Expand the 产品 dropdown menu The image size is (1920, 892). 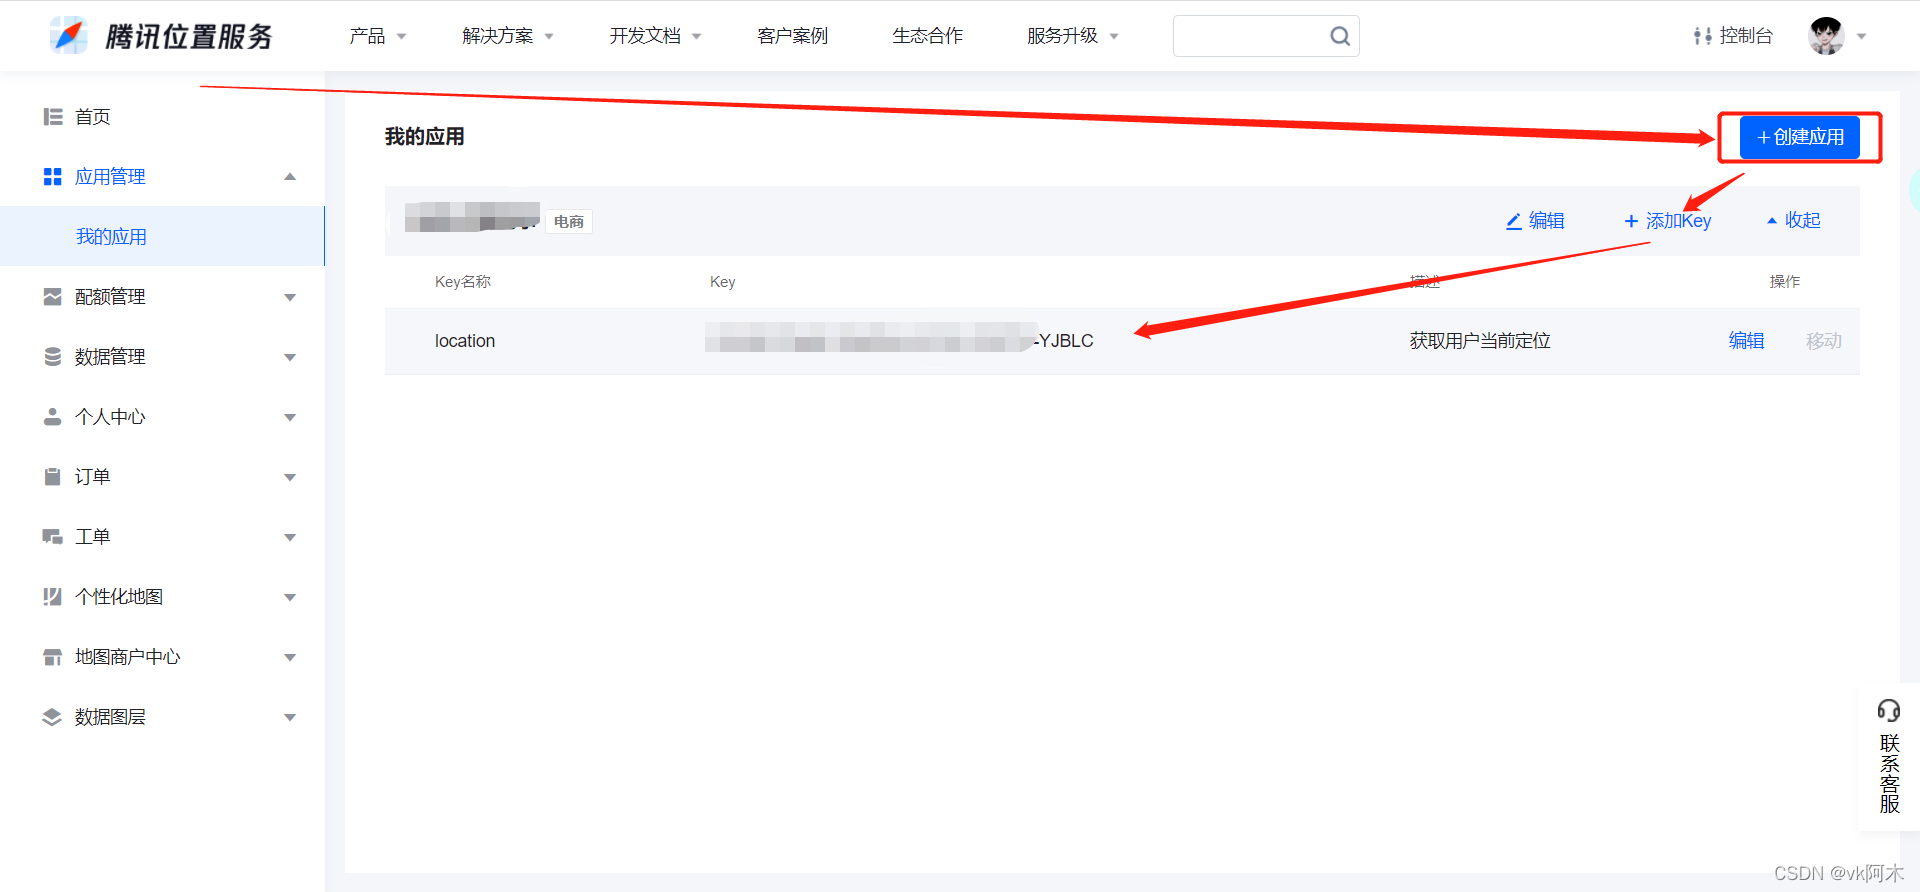(378, 36)
